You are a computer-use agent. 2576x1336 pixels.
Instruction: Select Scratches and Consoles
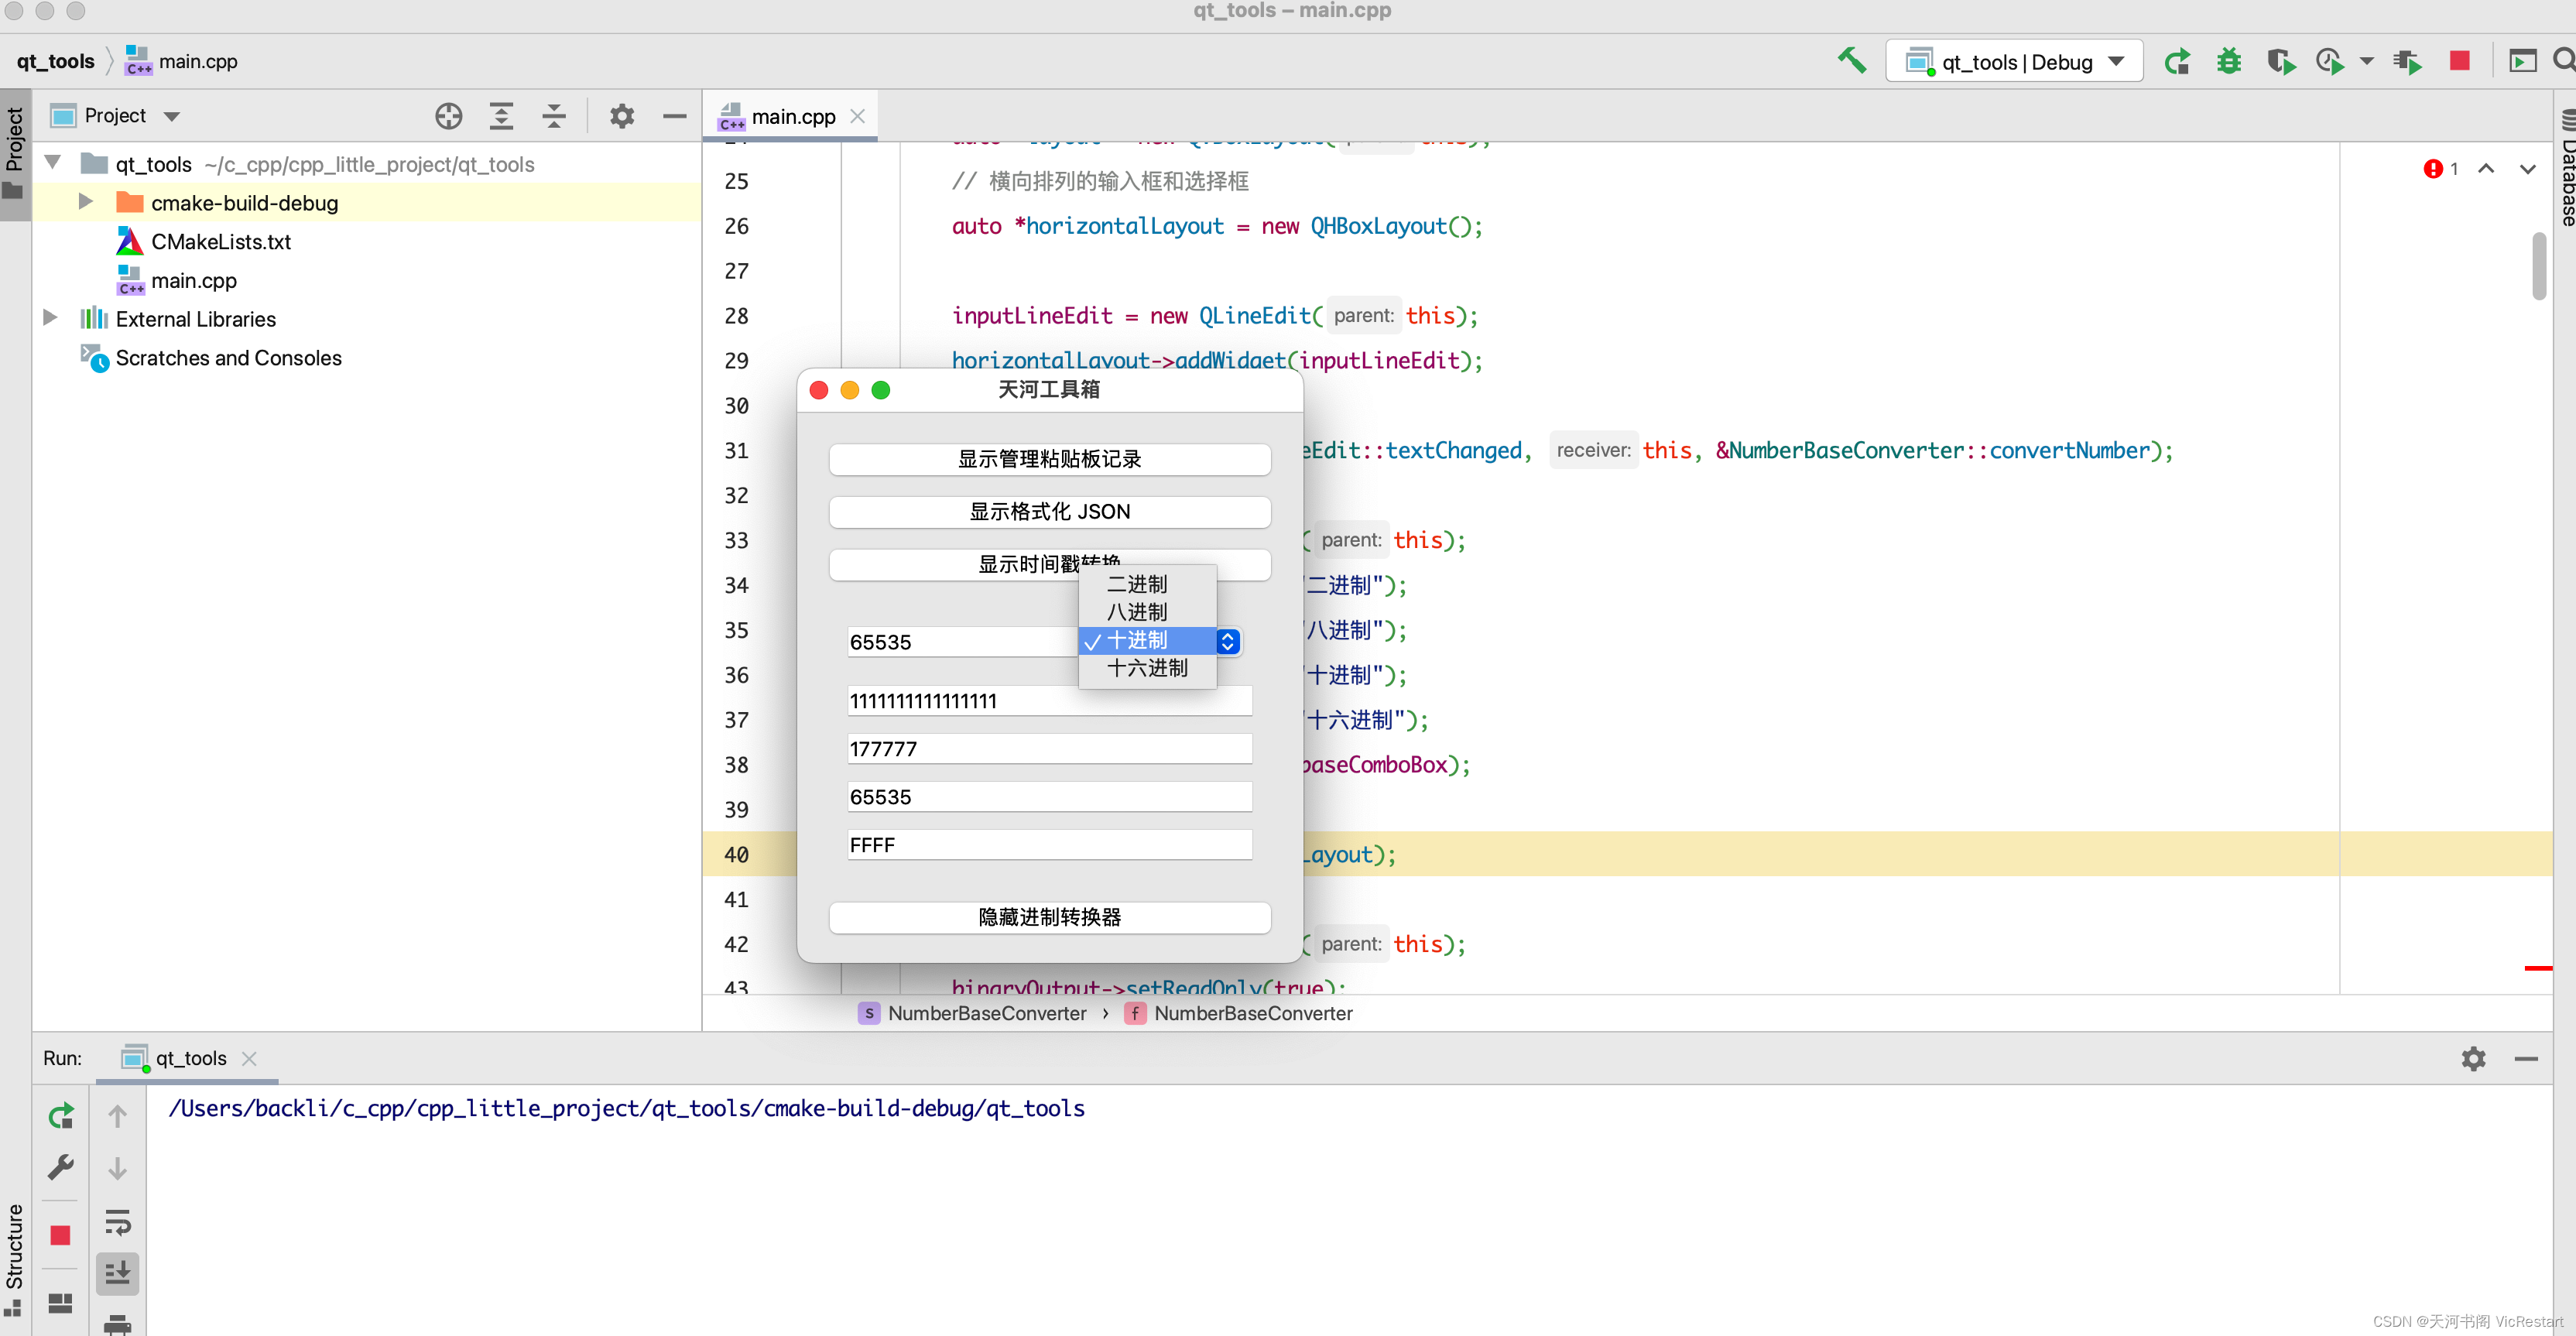coord(228,358)
